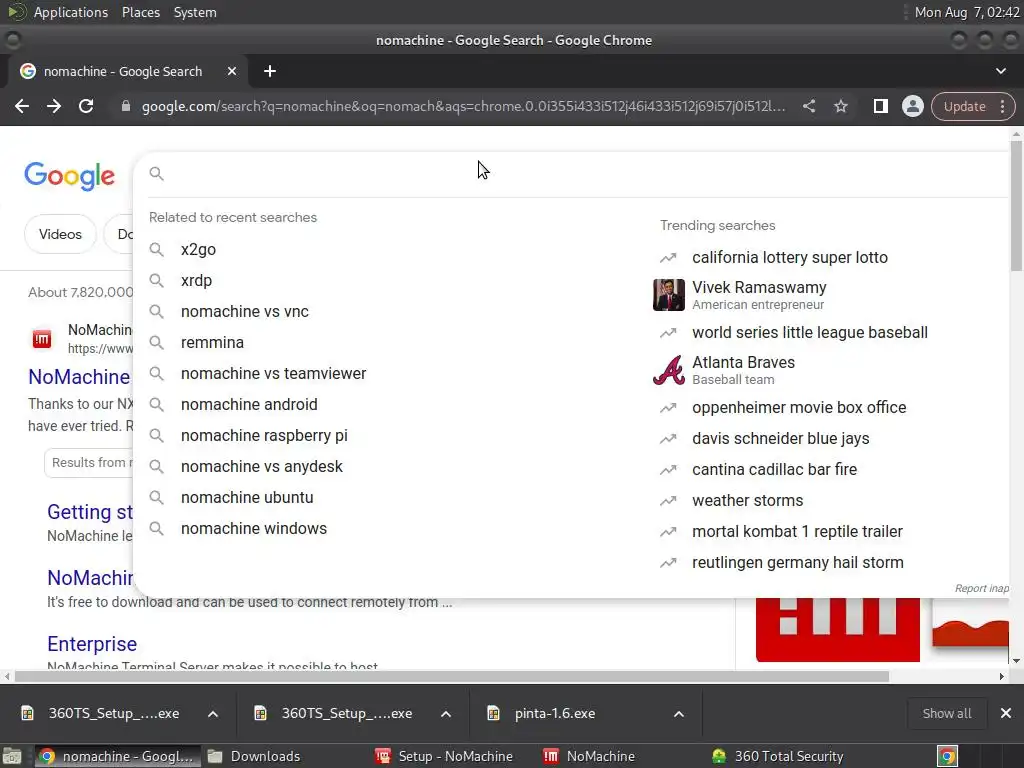Screen dimensions: 1024x768
Task: Open a new tab with the plus button
Action: [x=270, y=71]
